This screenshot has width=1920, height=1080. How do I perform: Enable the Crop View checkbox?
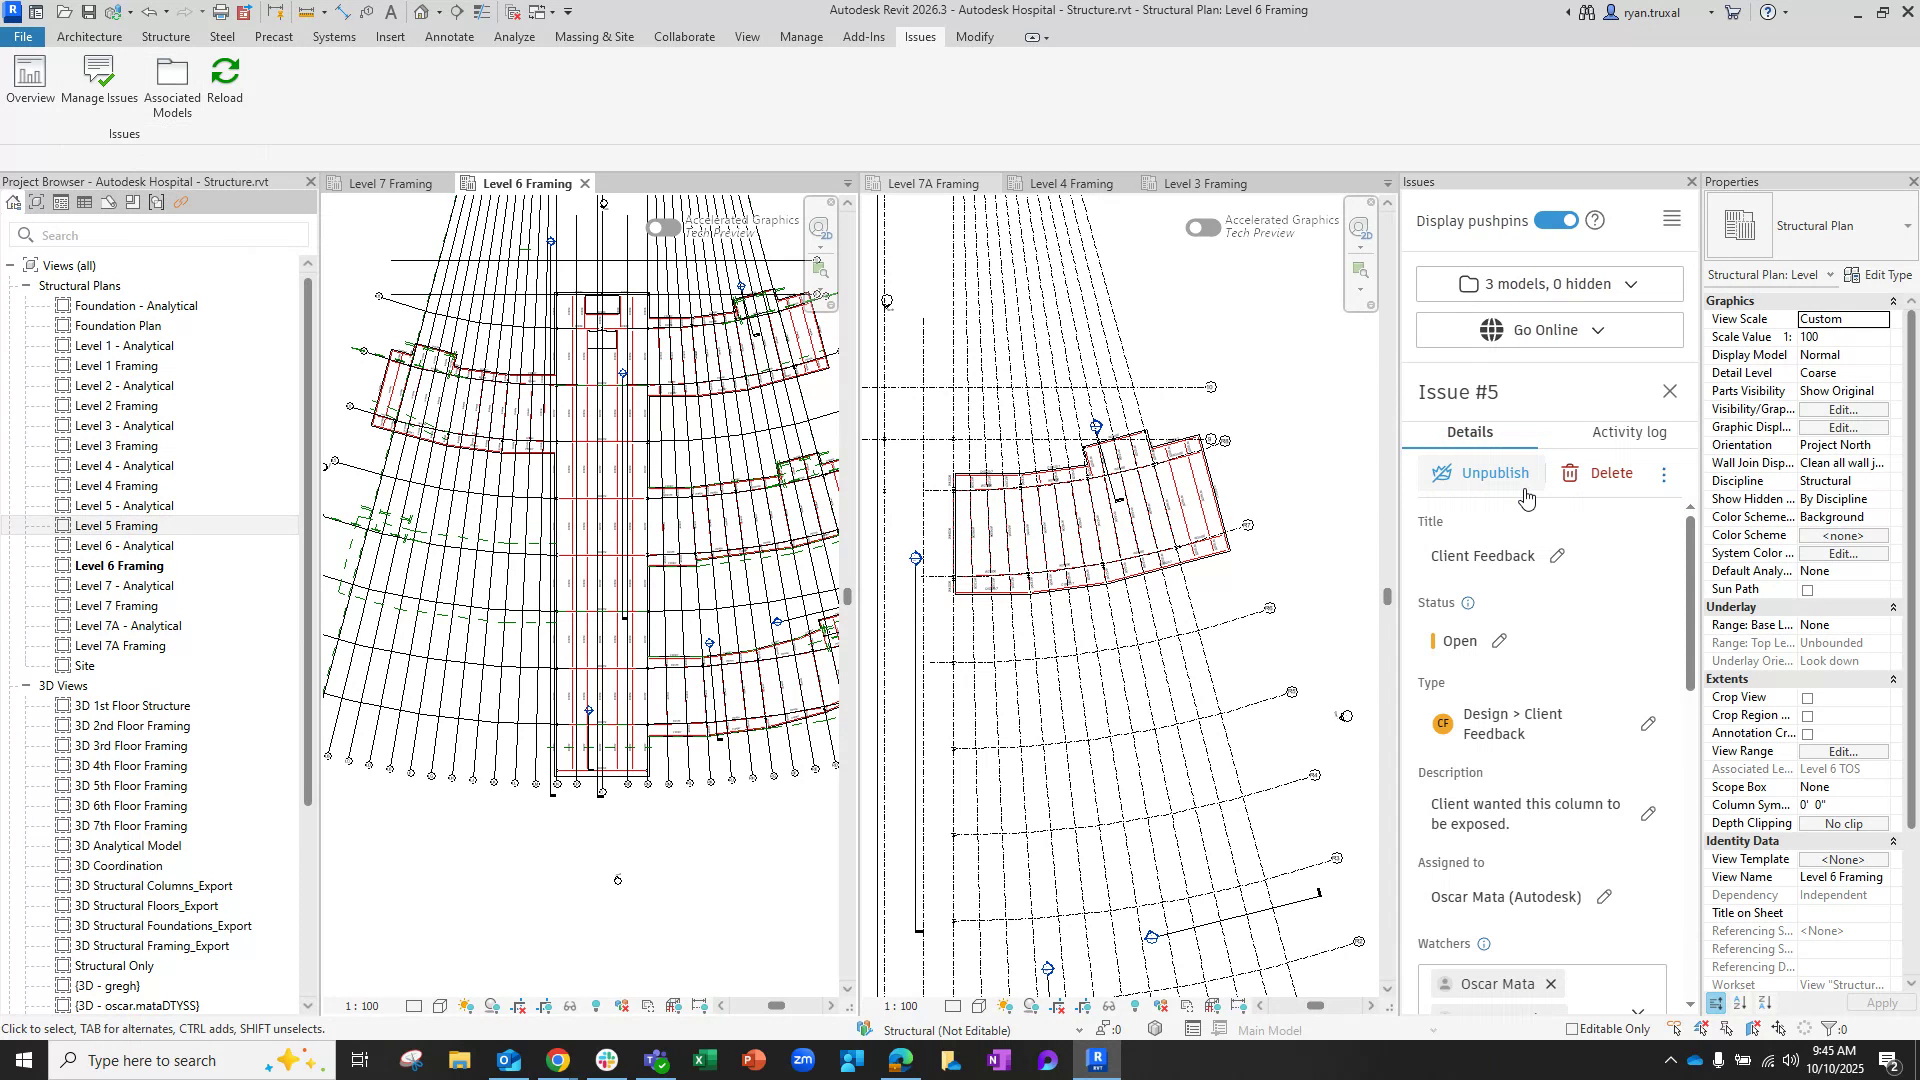point(1807,698)
